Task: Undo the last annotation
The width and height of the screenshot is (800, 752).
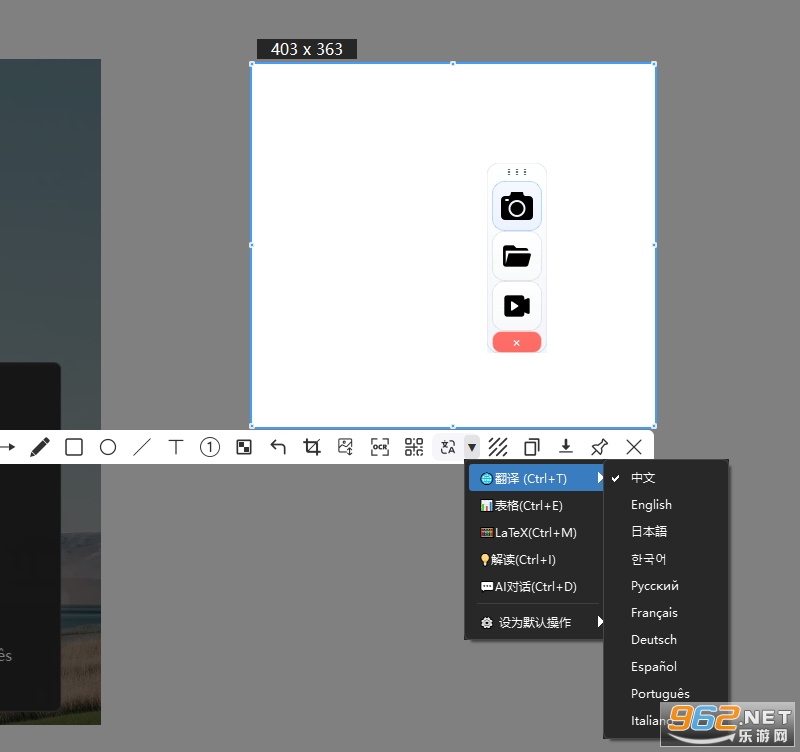Action: pos(278,447)
